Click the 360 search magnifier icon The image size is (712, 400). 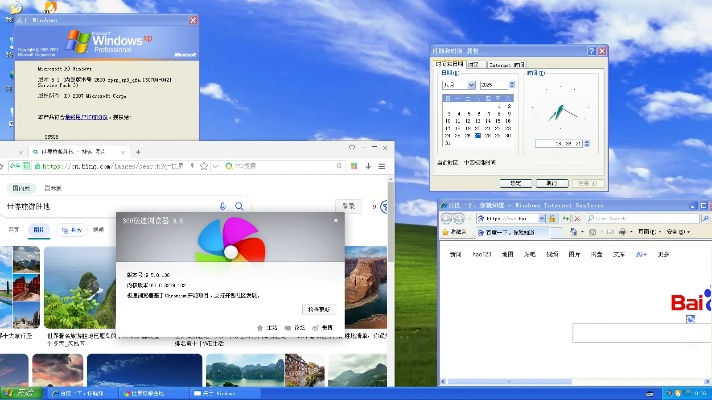[x=339, y=166]
